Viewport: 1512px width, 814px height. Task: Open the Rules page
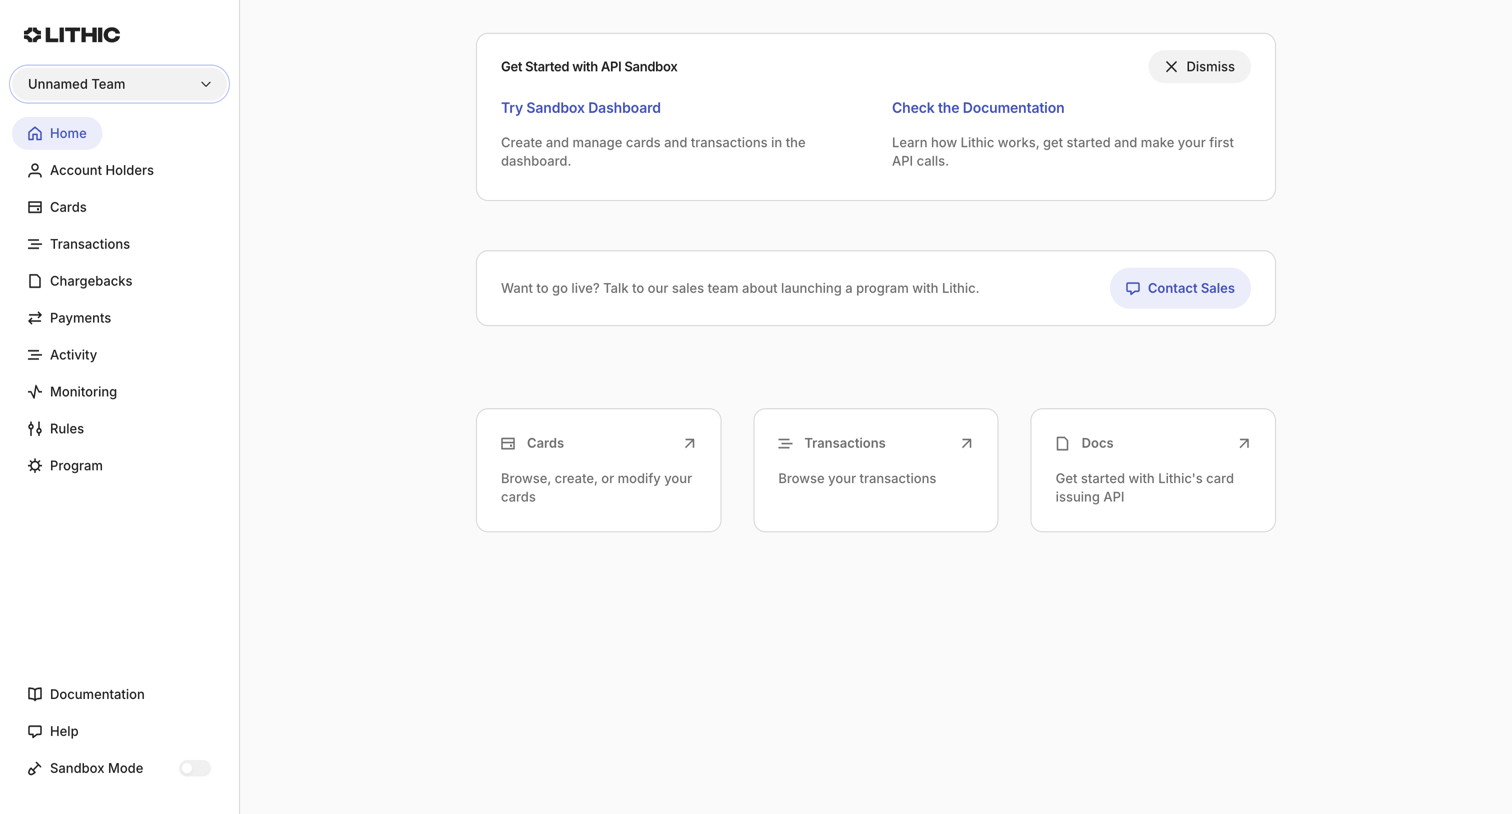56,429
